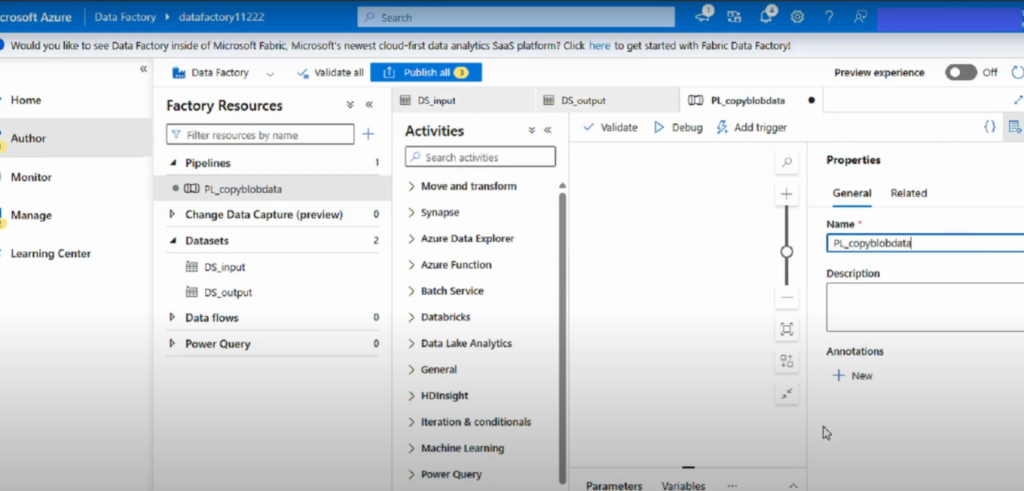Screen dimensions: 1024x491
Task: Open the feedback person icon in header
Action: [860, 17]
